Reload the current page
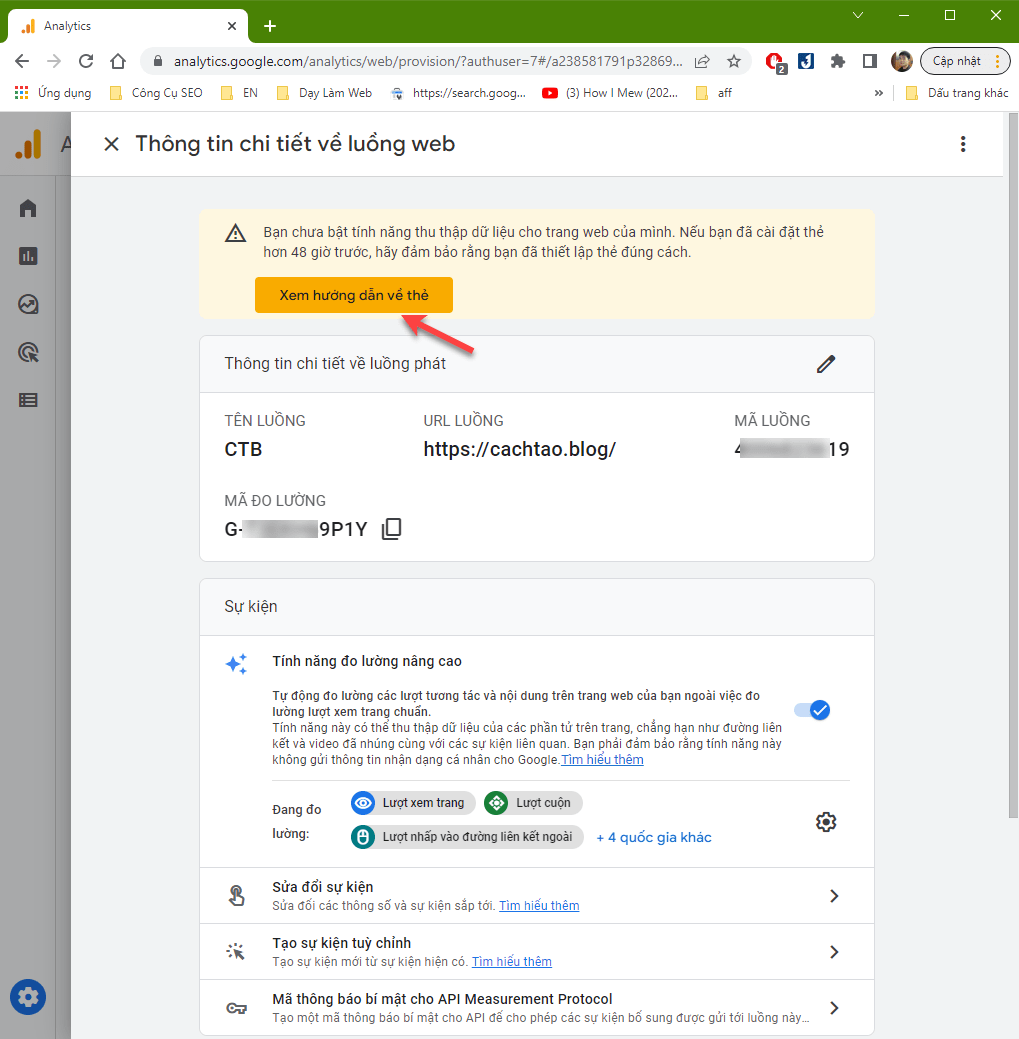The image size is (1019, 1039). 86,61
